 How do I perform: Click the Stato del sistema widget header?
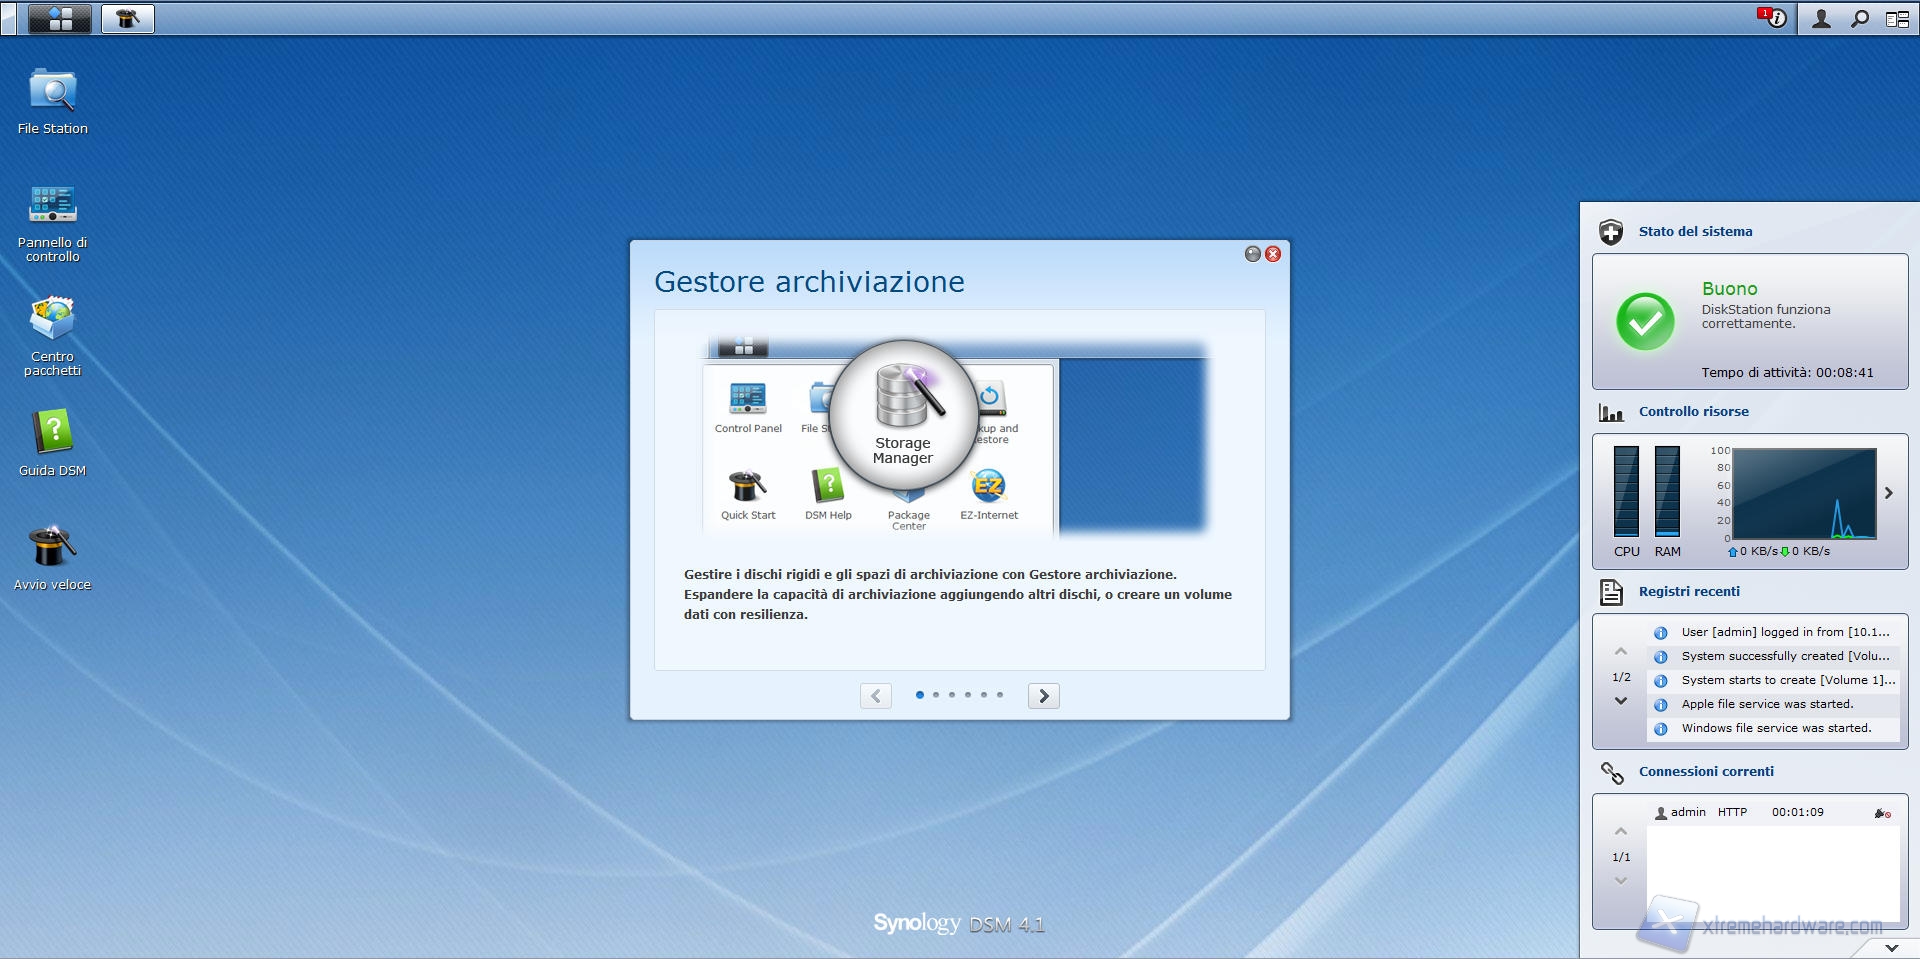tap(1695, 232)
